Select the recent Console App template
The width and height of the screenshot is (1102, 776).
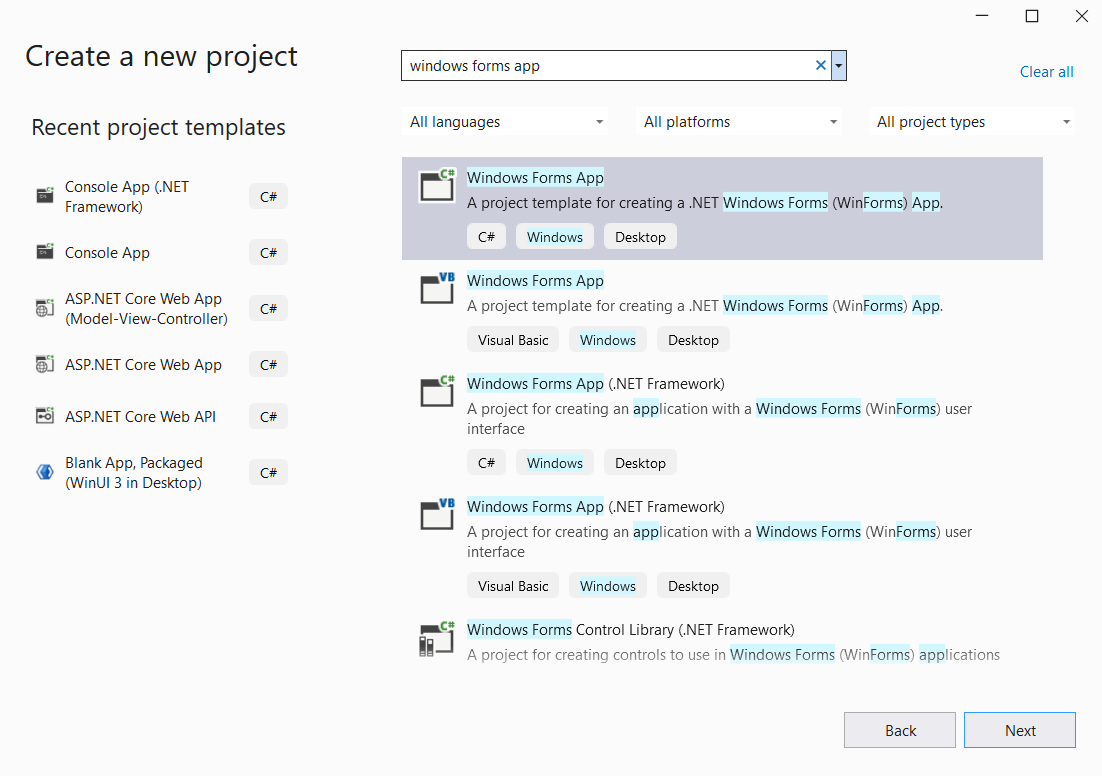(108, 253)
